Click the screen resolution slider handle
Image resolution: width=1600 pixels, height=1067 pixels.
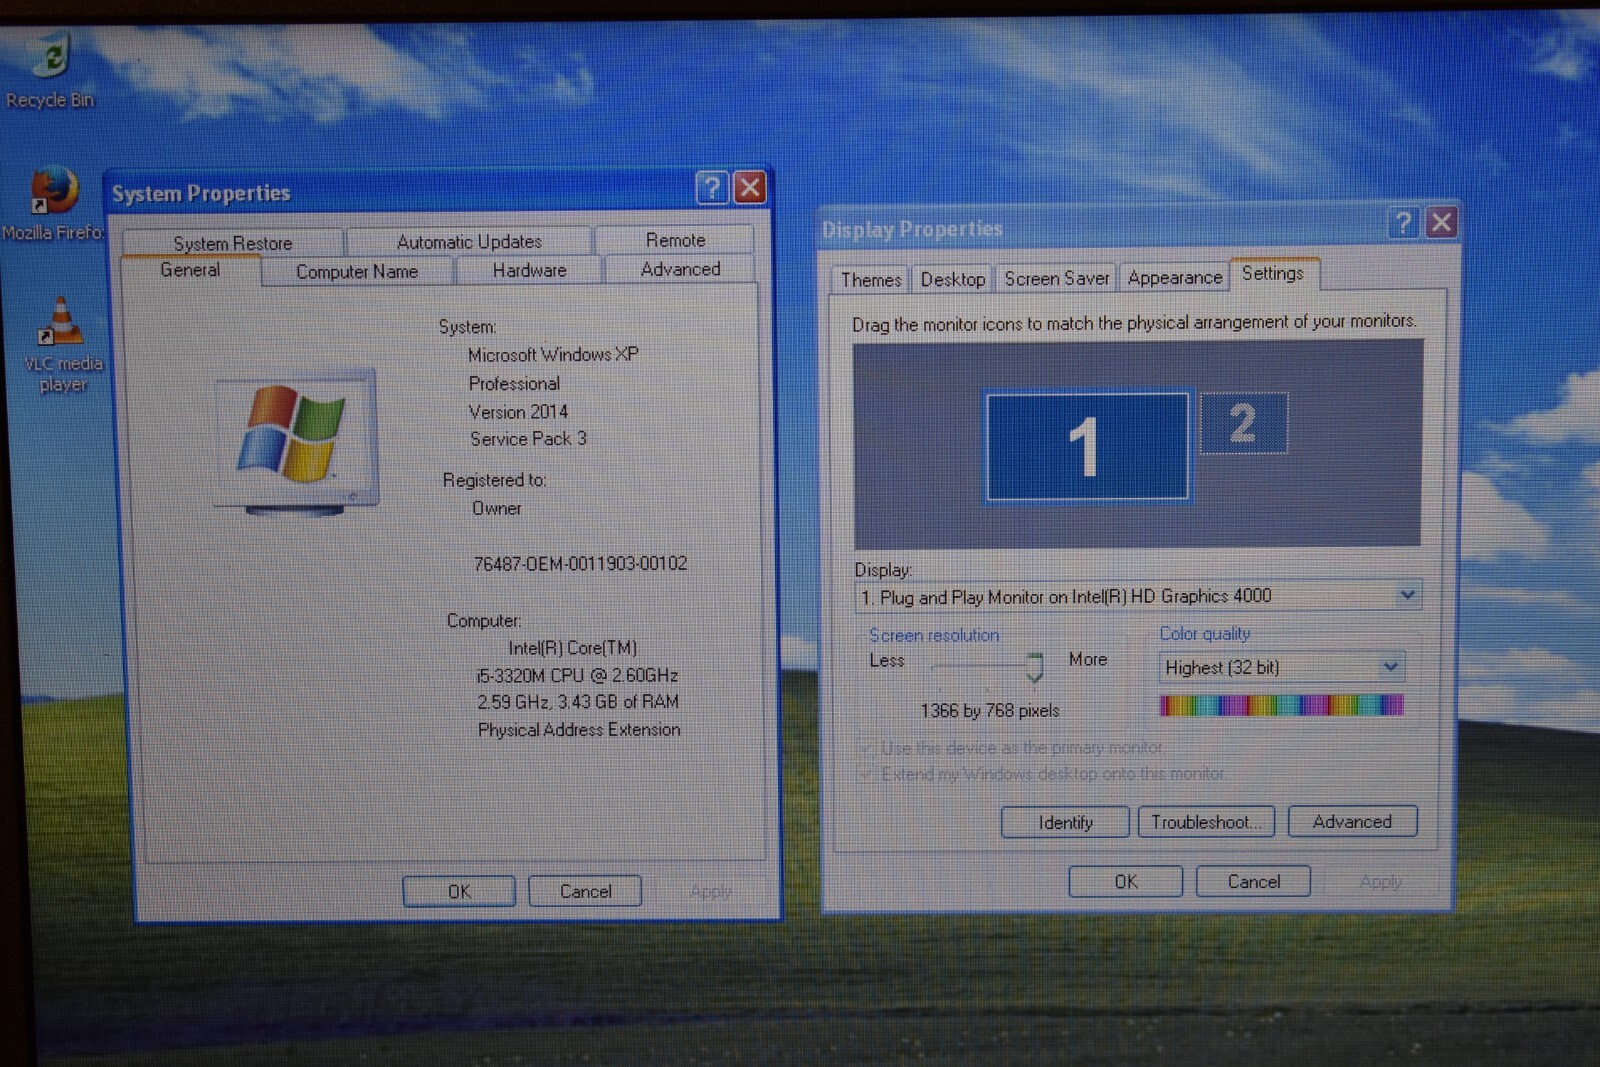click(x=1035, y=667)
